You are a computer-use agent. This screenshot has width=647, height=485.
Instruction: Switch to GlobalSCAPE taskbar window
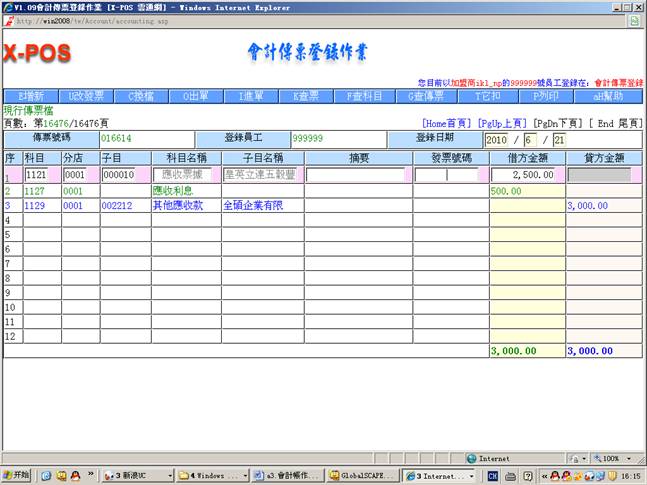[x=363, y=475]
